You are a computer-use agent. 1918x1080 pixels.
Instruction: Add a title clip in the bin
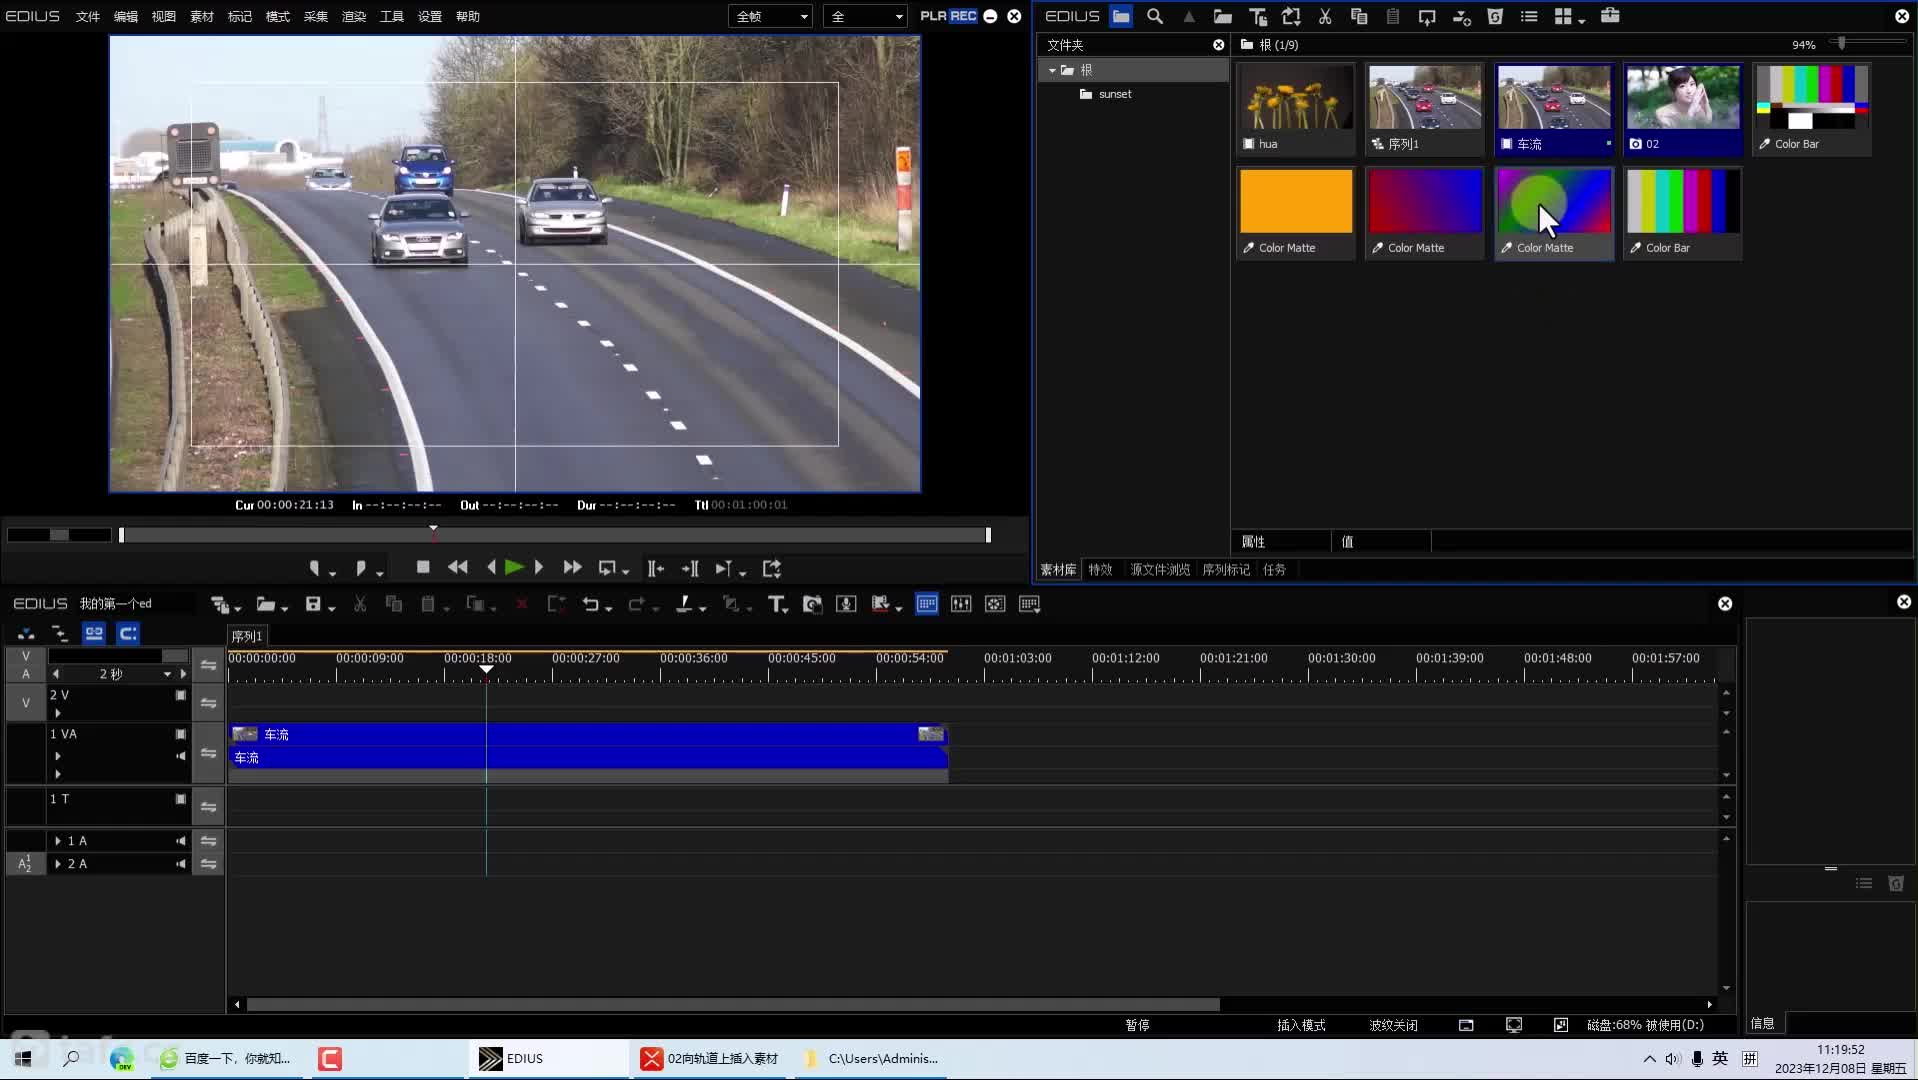tap(1258, 16)
